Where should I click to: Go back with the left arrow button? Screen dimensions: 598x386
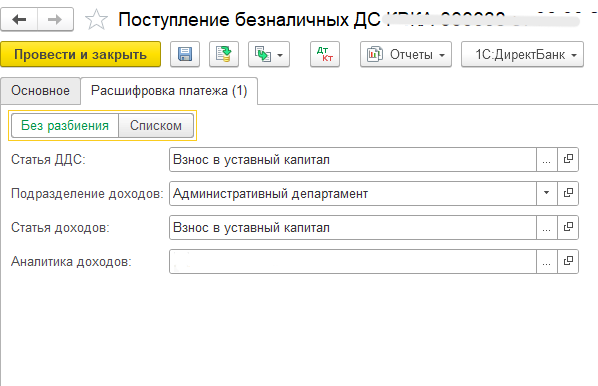(19, 19)
